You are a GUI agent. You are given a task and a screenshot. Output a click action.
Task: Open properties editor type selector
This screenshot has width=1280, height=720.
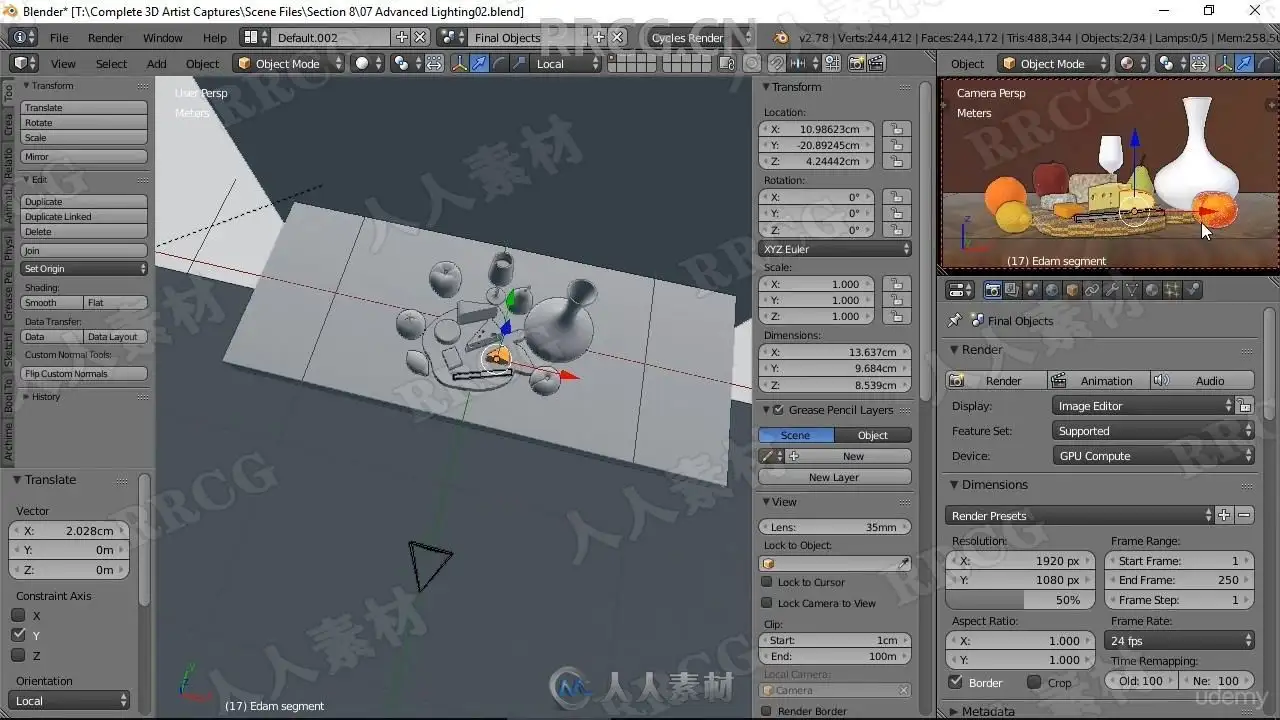click(x=961, y=290)
